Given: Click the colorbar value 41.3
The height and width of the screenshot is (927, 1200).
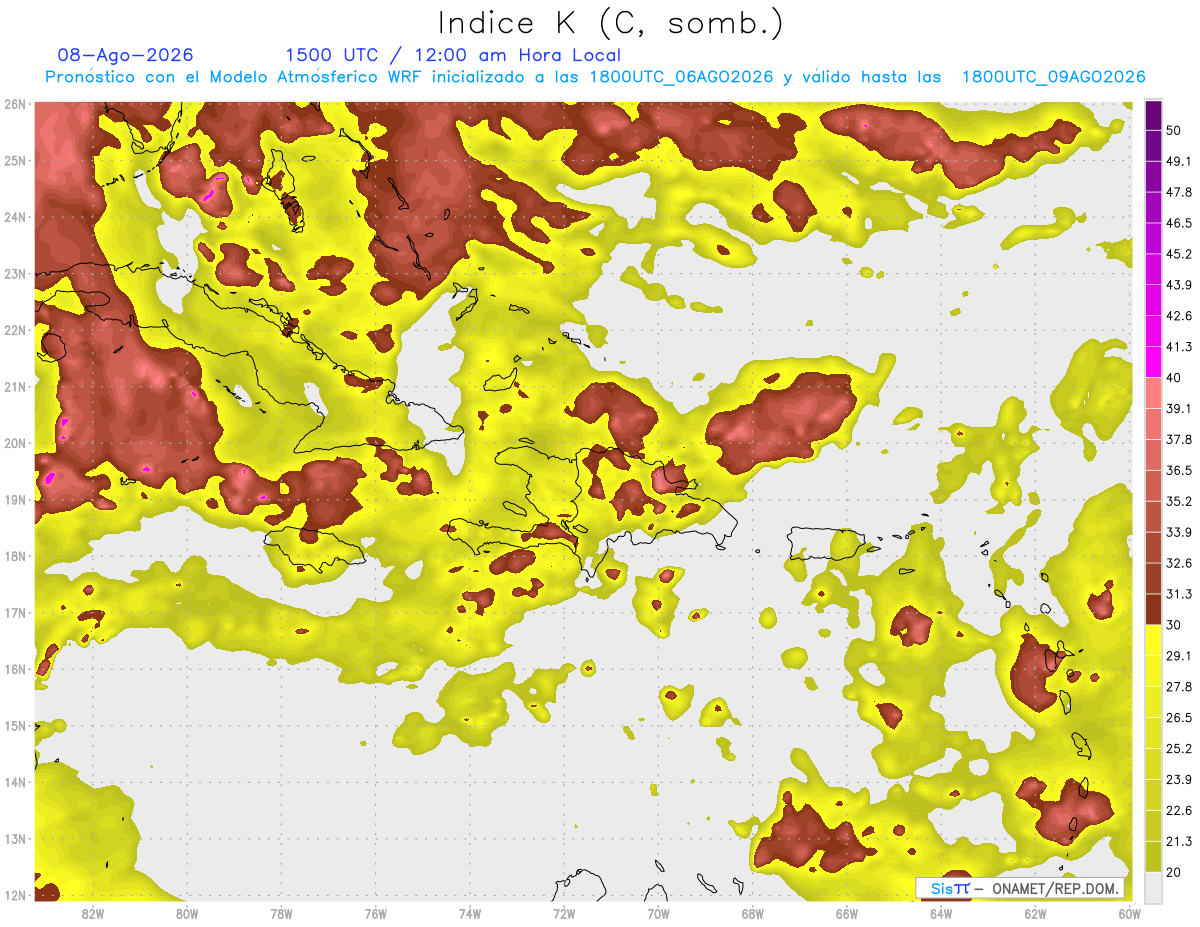Looking at the screenshot, I should tap(1178, 347).
